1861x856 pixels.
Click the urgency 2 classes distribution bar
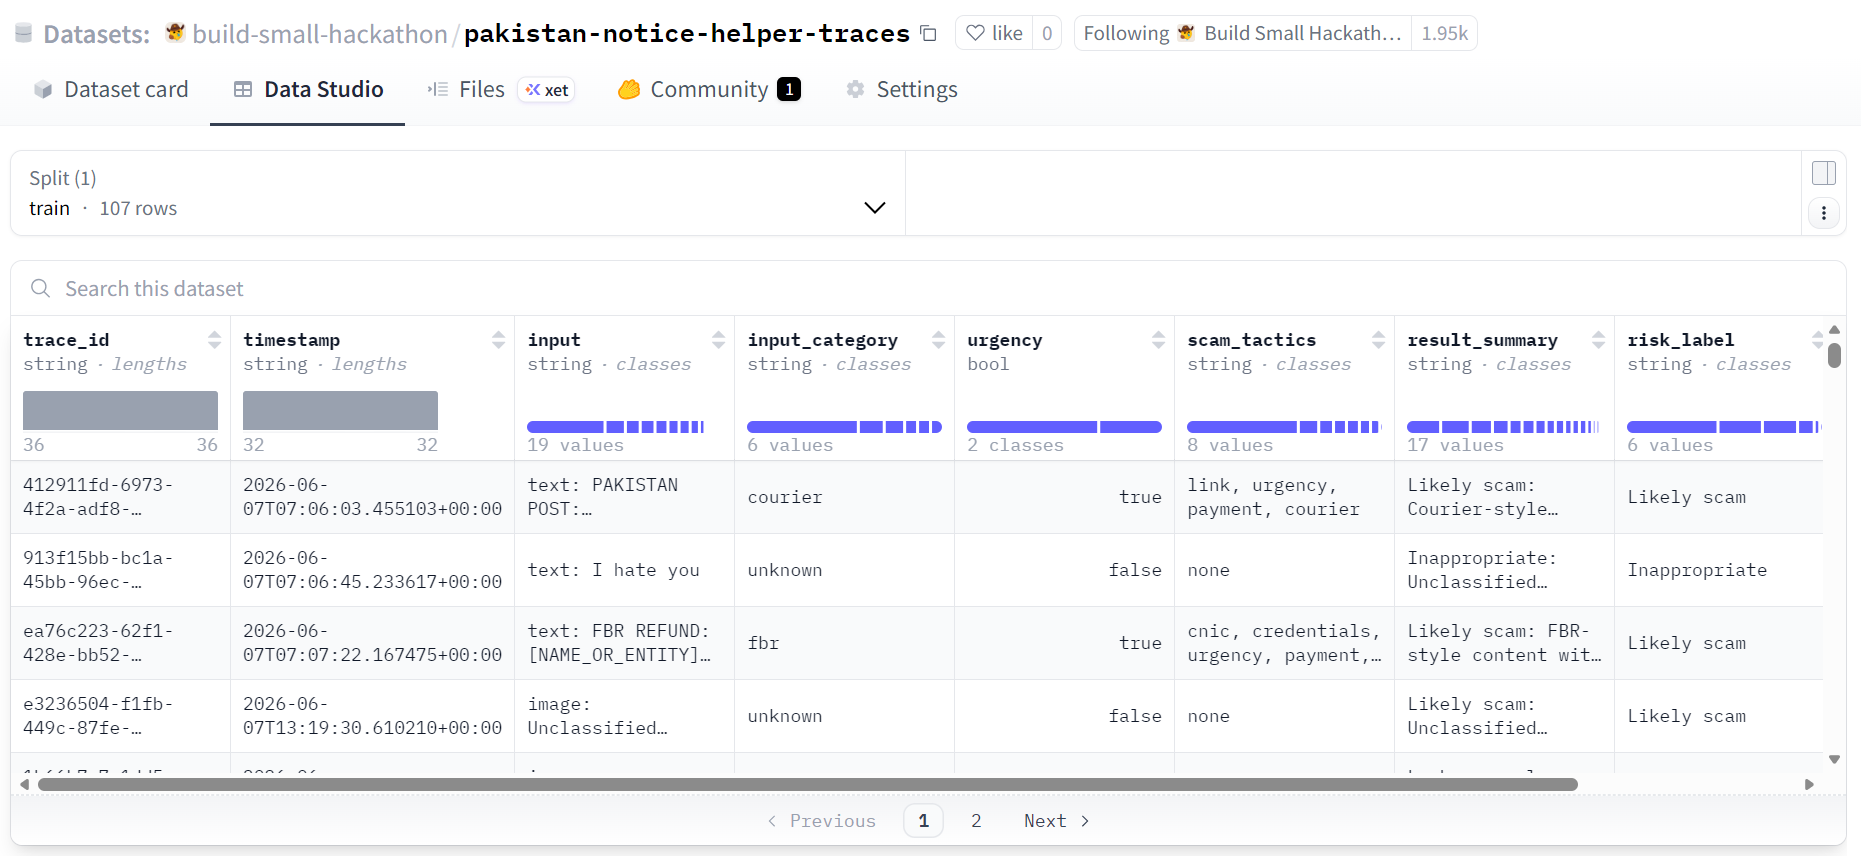tap(1064, 427)
